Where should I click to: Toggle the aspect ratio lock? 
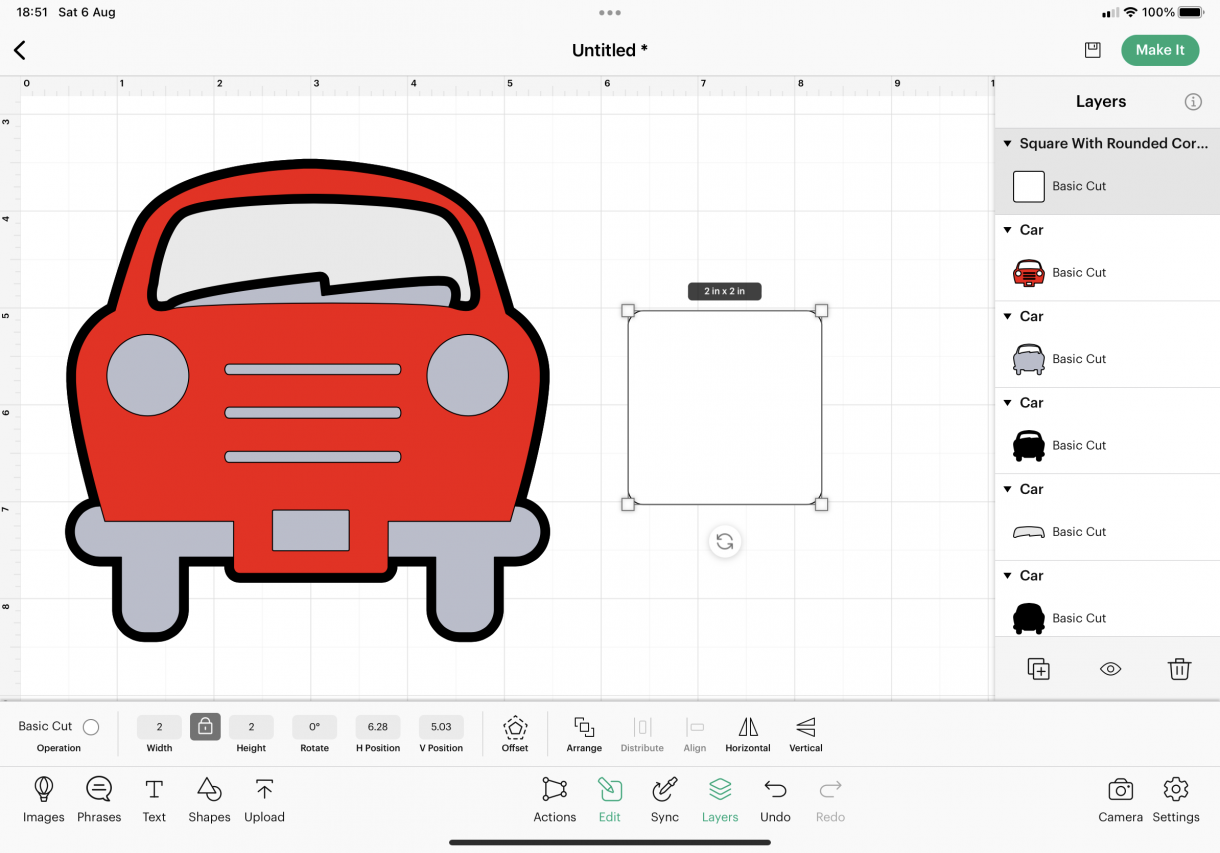[205, 727]
